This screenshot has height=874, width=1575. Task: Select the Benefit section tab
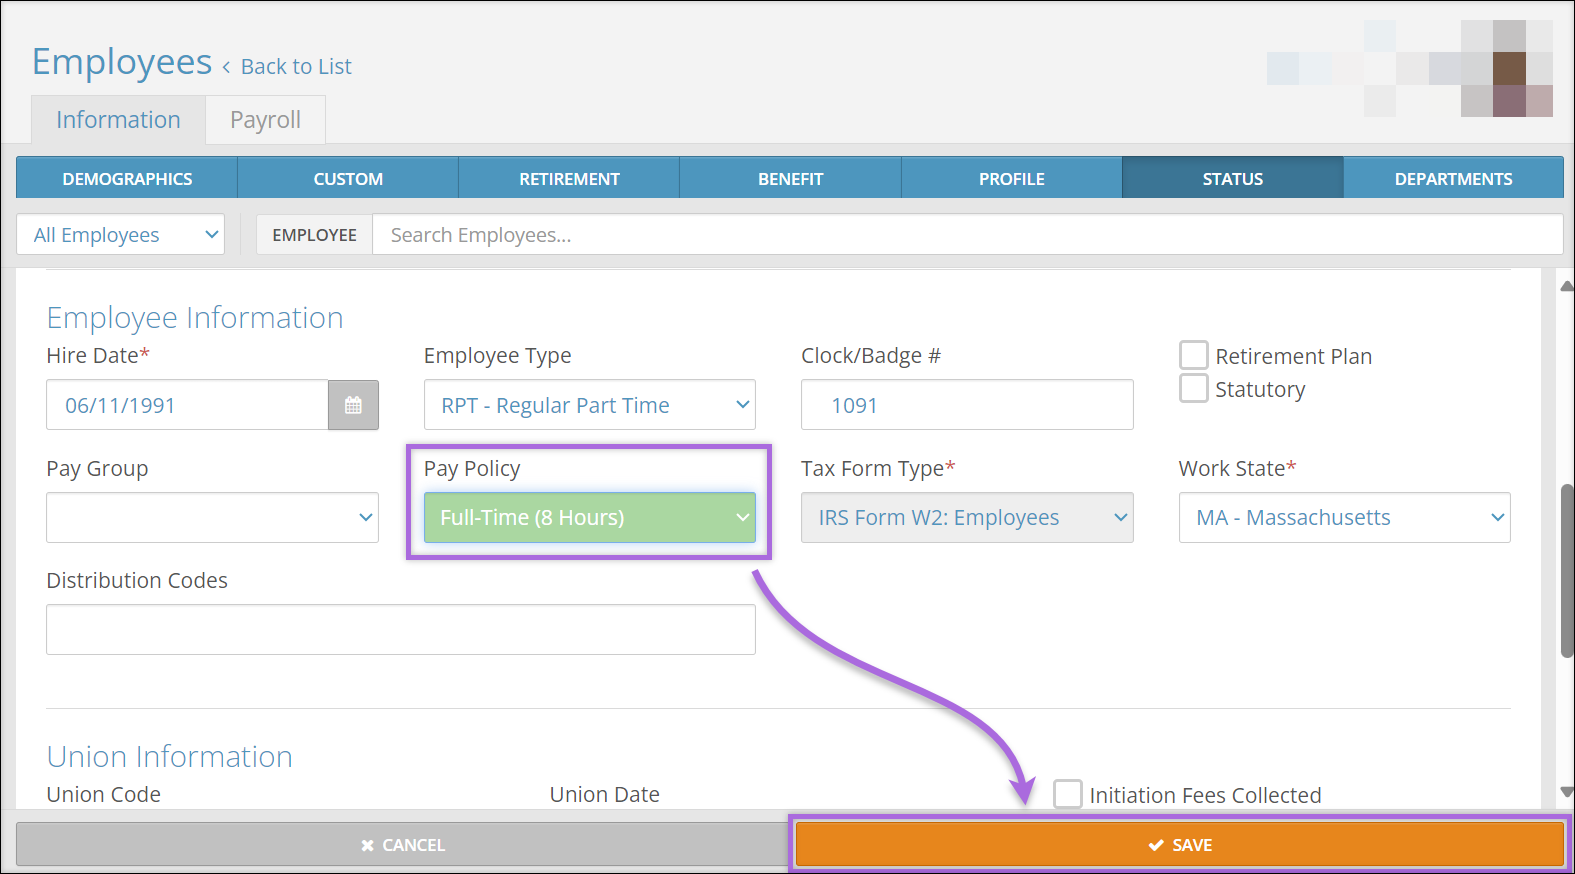pos(790,179)
